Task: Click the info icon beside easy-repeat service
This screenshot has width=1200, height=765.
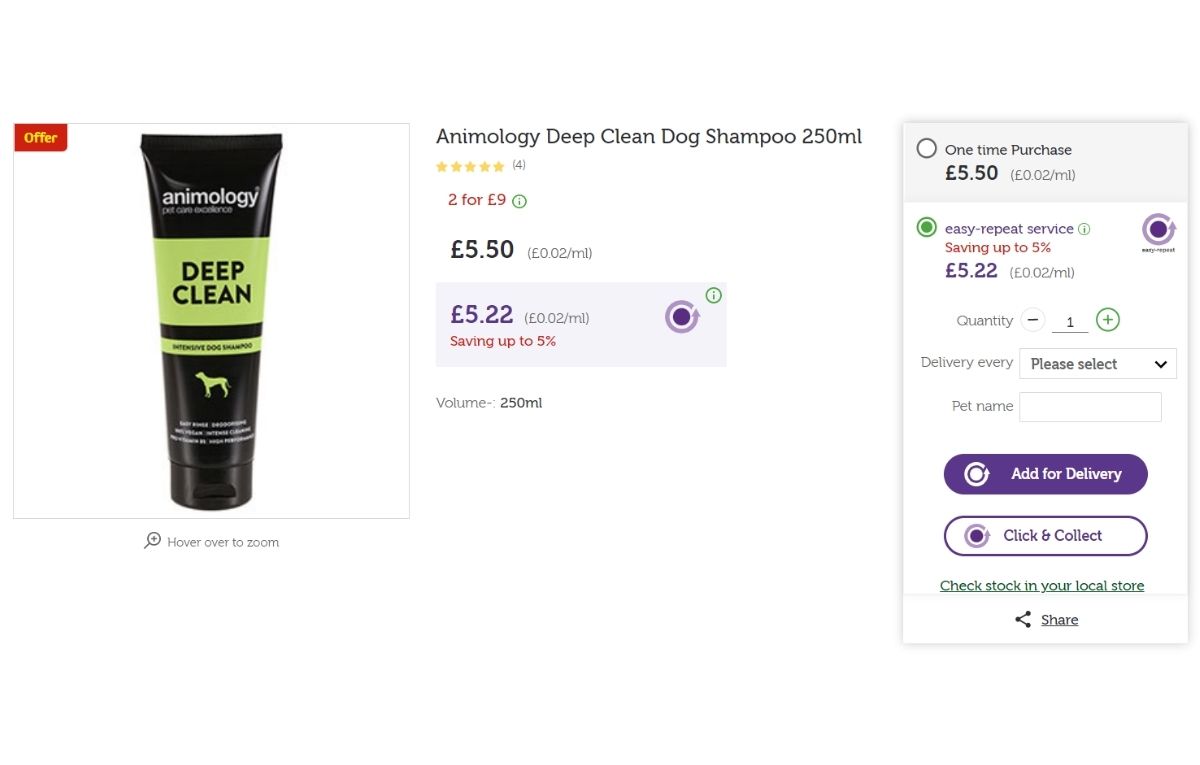Action: [1084, 229]
